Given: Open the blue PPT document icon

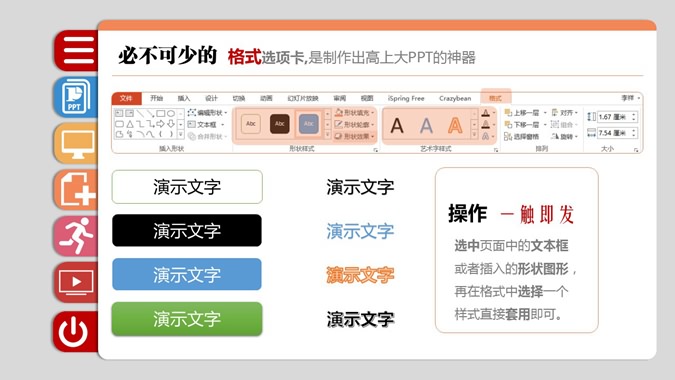Looking at the screenshot, I should 77,97.
